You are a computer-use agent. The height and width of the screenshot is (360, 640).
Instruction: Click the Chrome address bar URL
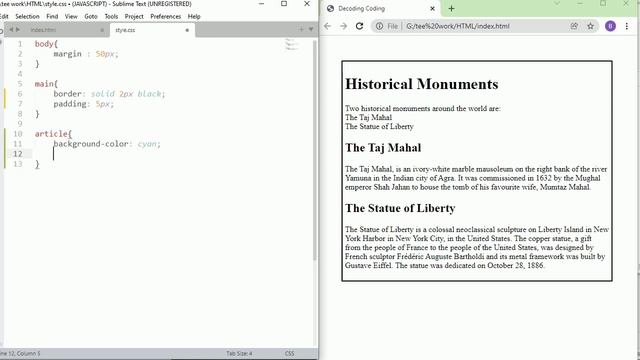point(458,26)
